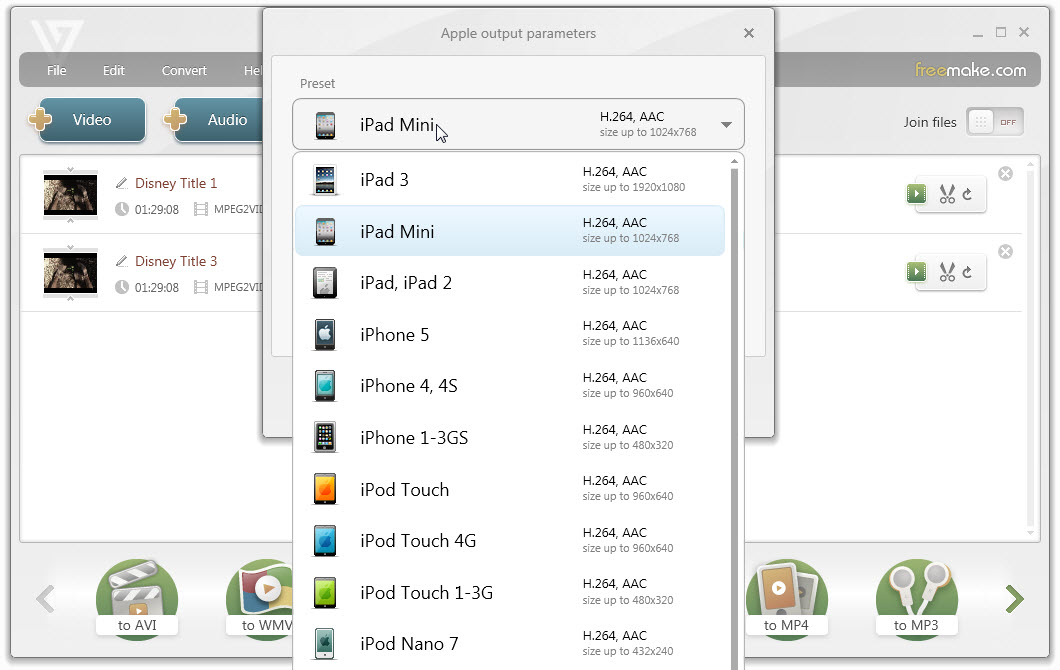Choose the iPhone 4, 4S preset
The image size is (1060, 670).
pyautogui.click(x=510, y=386)
